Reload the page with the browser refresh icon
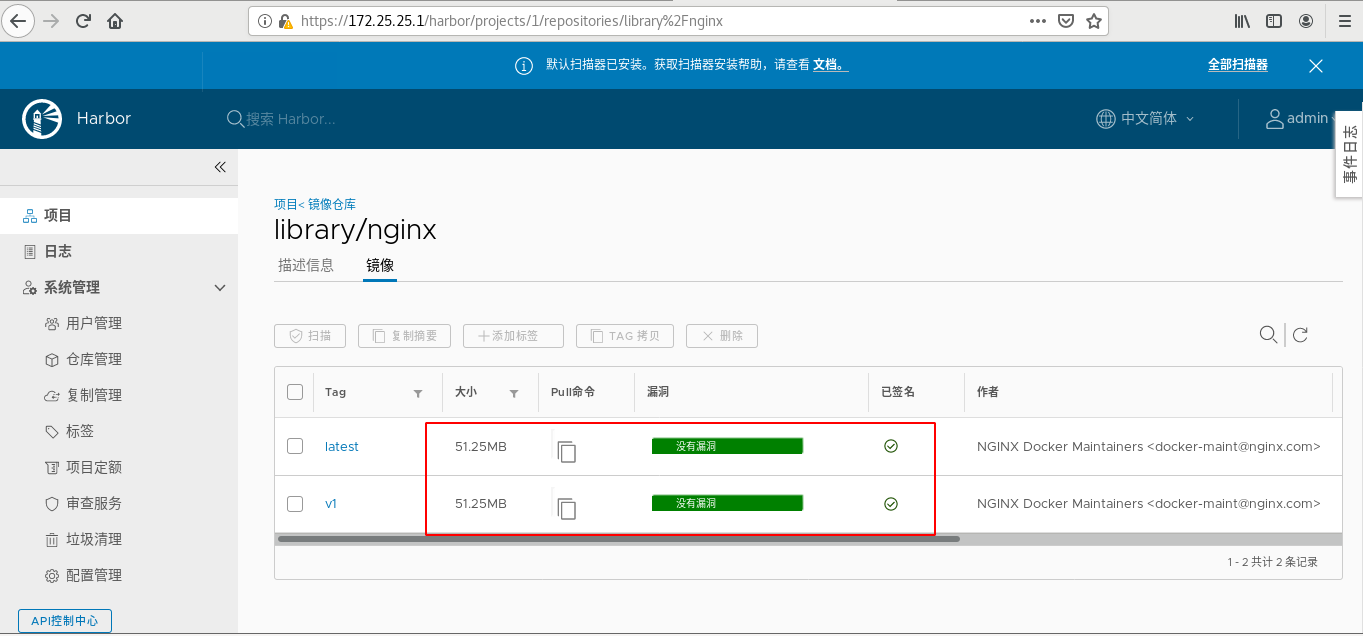The image size is (1363, 636). [x=83, y=20]
